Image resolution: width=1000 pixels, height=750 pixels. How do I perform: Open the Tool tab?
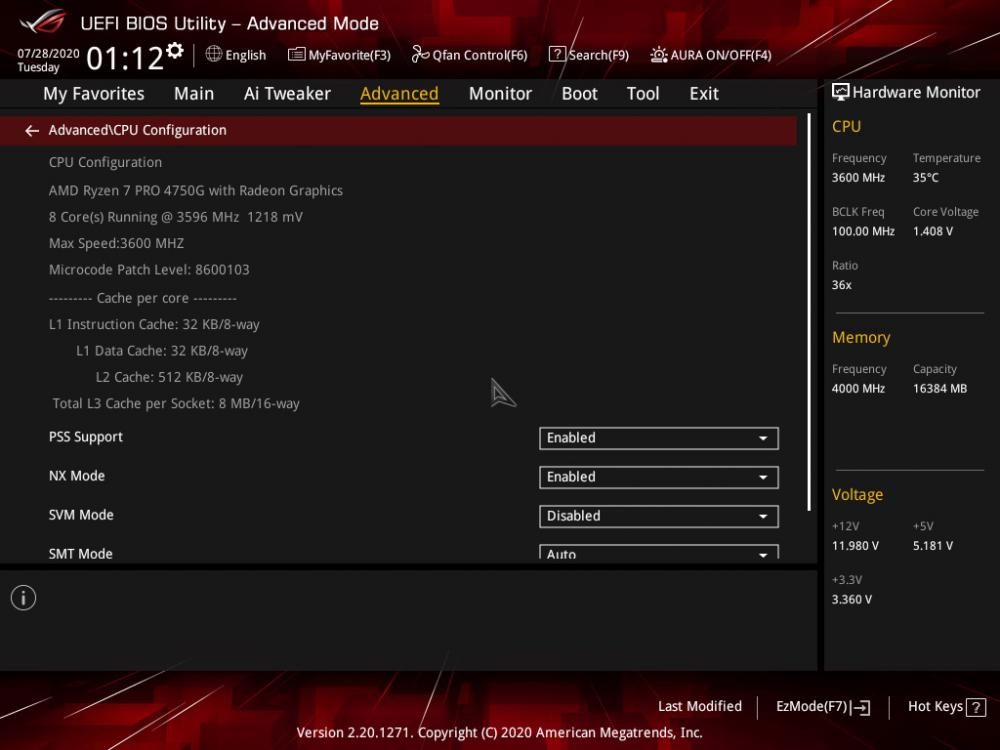click(643, 94)
